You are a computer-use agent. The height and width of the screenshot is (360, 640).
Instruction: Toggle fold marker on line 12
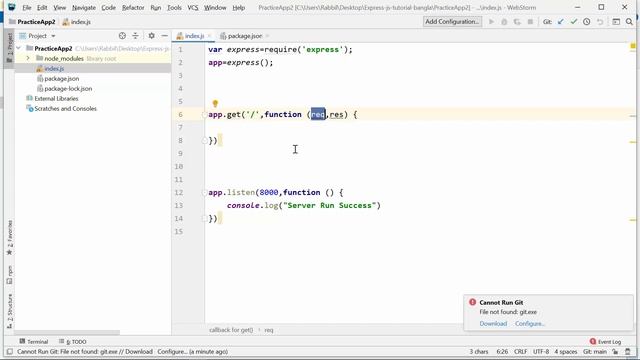(204, 193)
